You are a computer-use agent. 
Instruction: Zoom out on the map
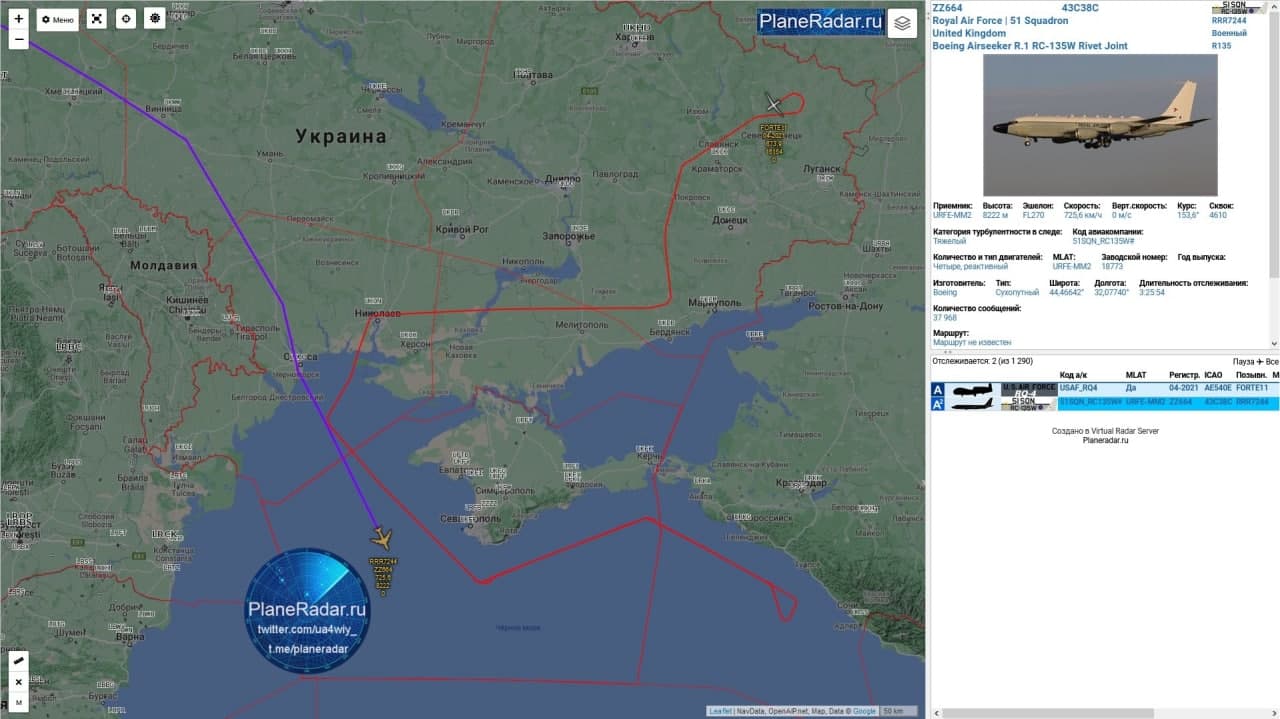coord(18,40)
